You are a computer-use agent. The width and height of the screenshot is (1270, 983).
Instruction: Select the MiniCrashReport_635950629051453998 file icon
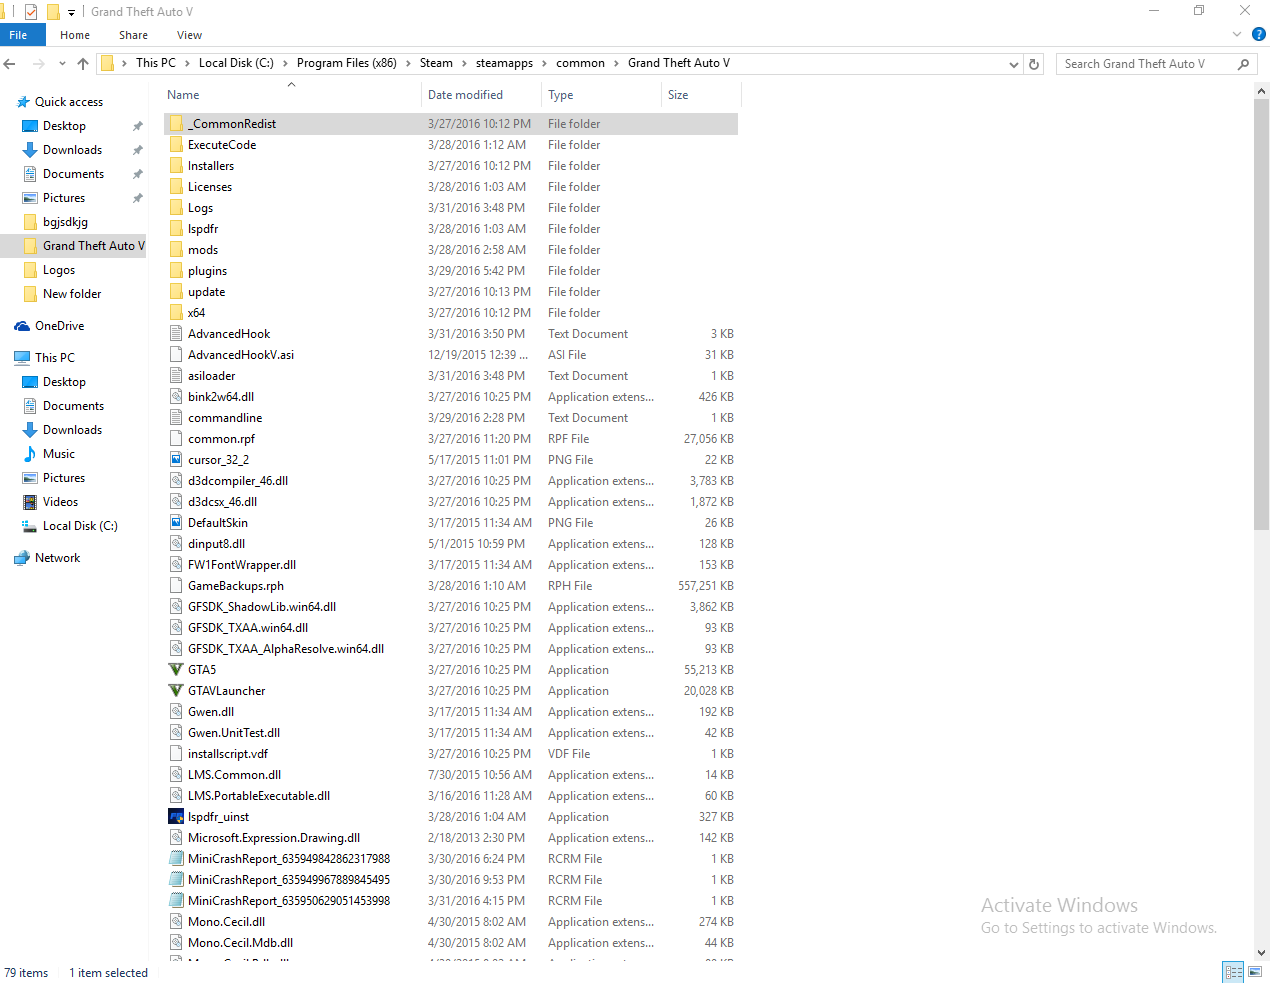point(176,901)
